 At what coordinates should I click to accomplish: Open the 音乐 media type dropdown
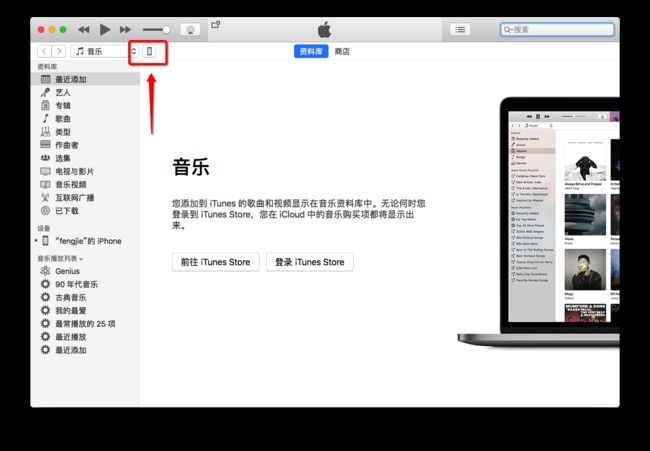[x=104, y=51]
